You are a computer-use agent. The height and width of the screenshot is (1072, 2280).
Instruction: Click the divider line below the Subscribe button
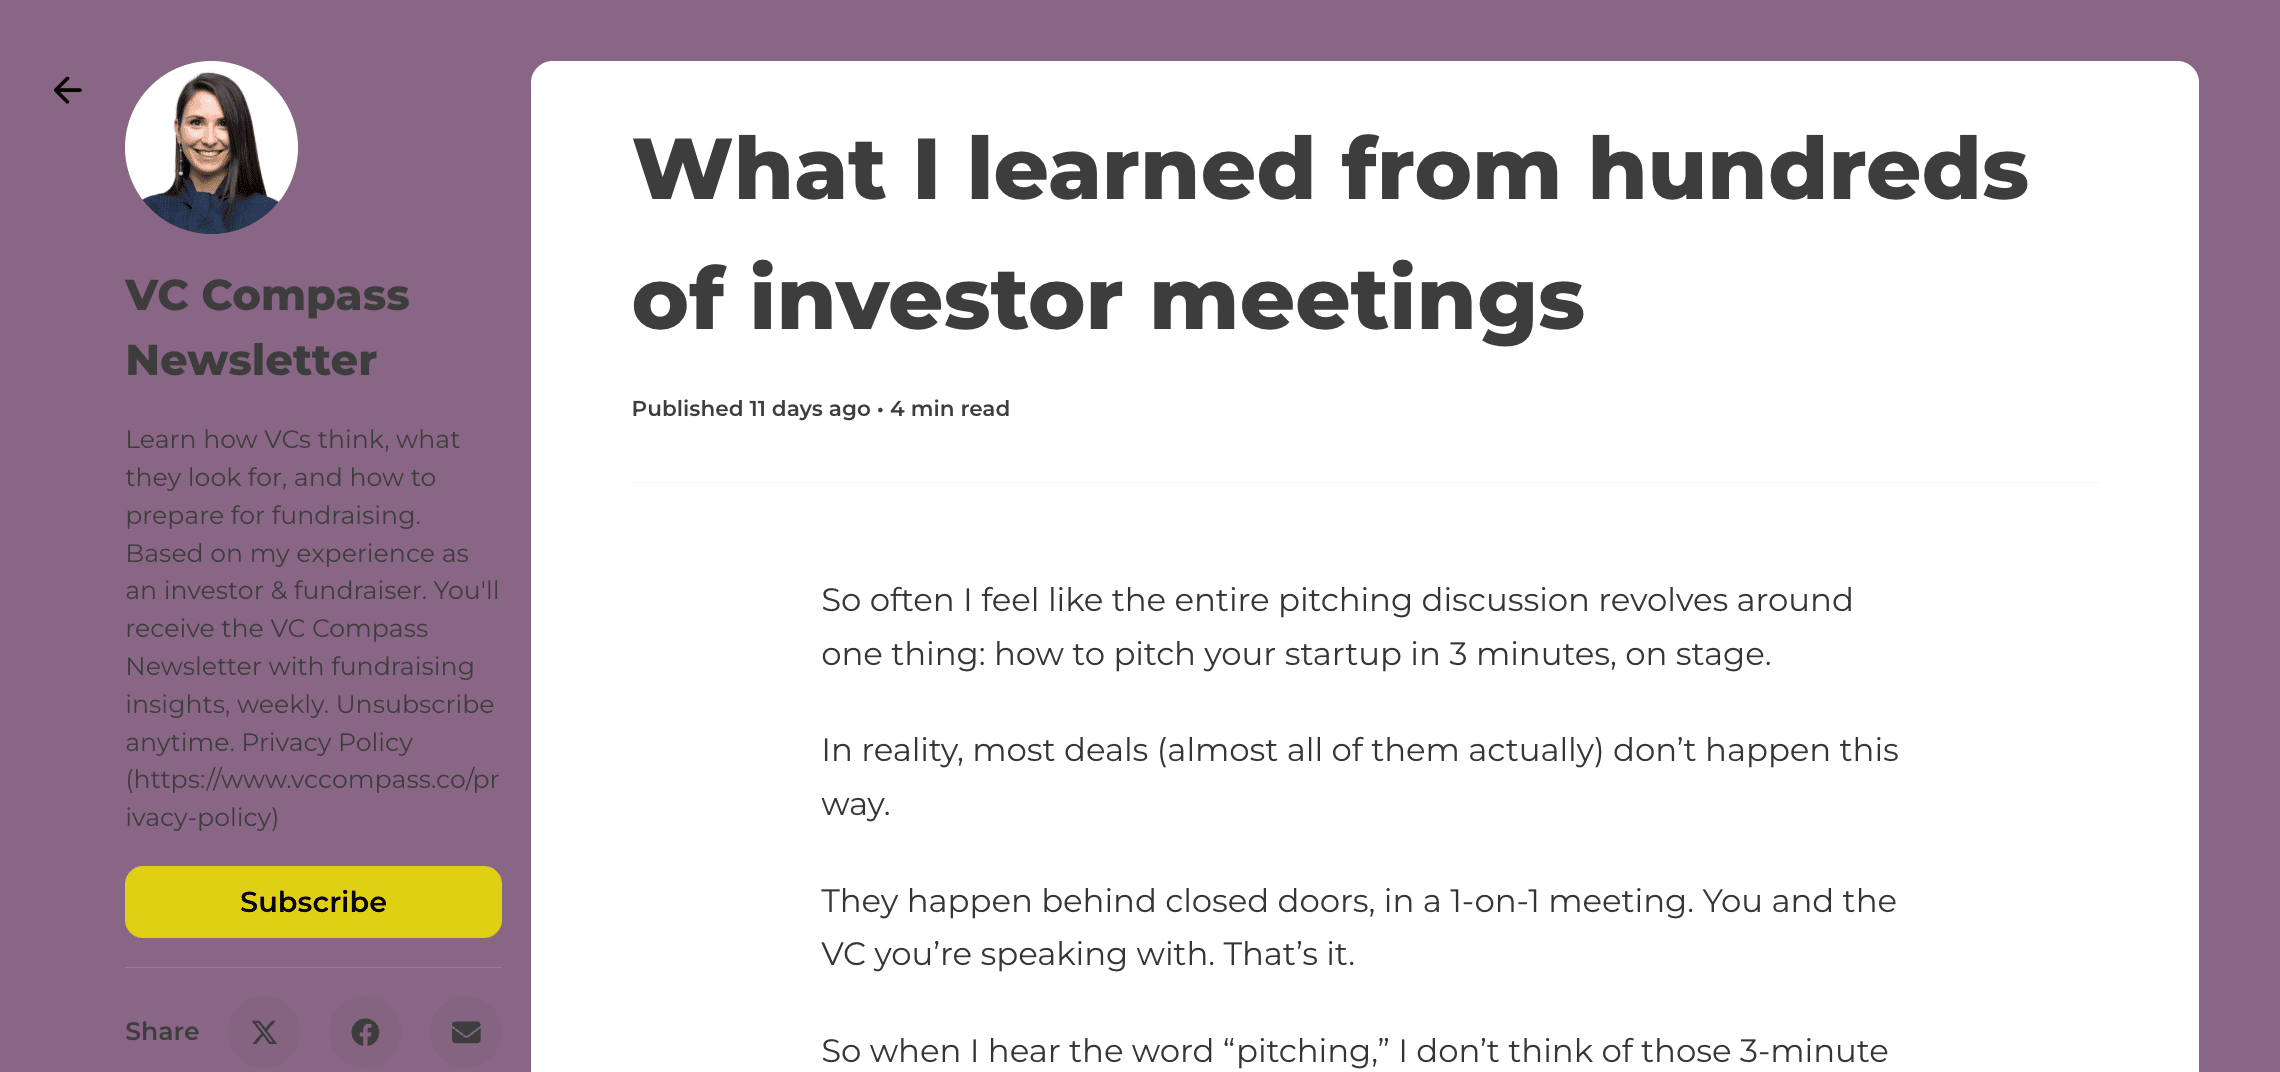tap(313, 967)
